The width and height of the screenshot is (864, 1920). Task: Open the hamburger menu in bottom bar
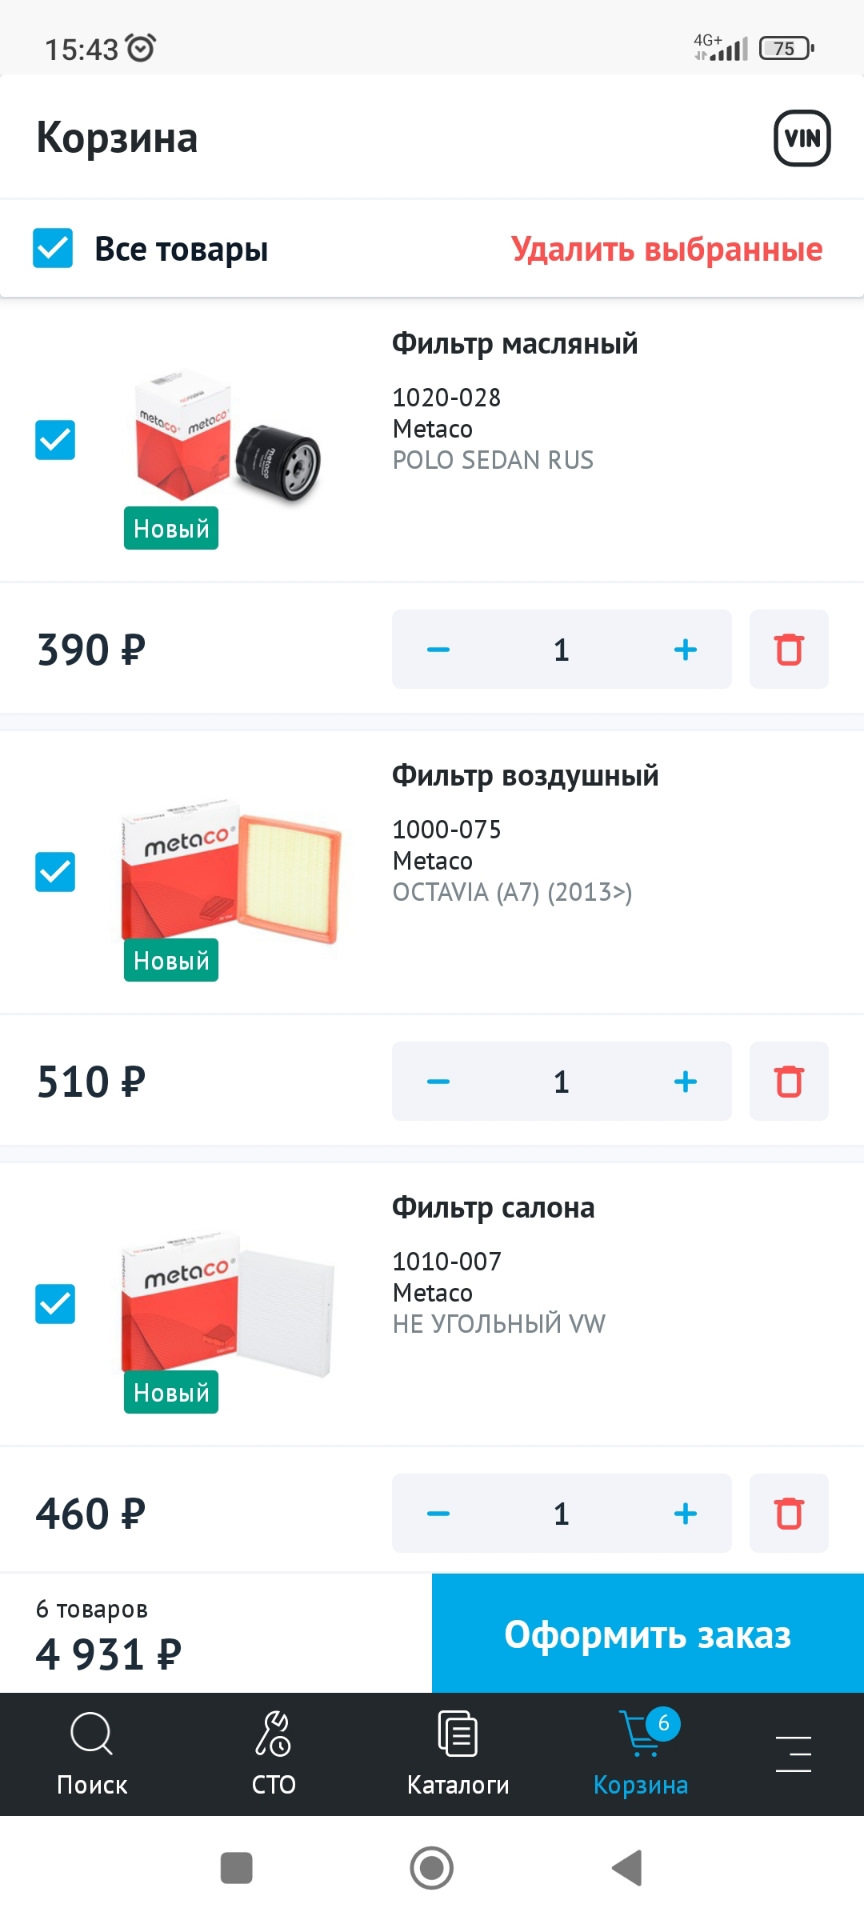tap(793, 1754)
